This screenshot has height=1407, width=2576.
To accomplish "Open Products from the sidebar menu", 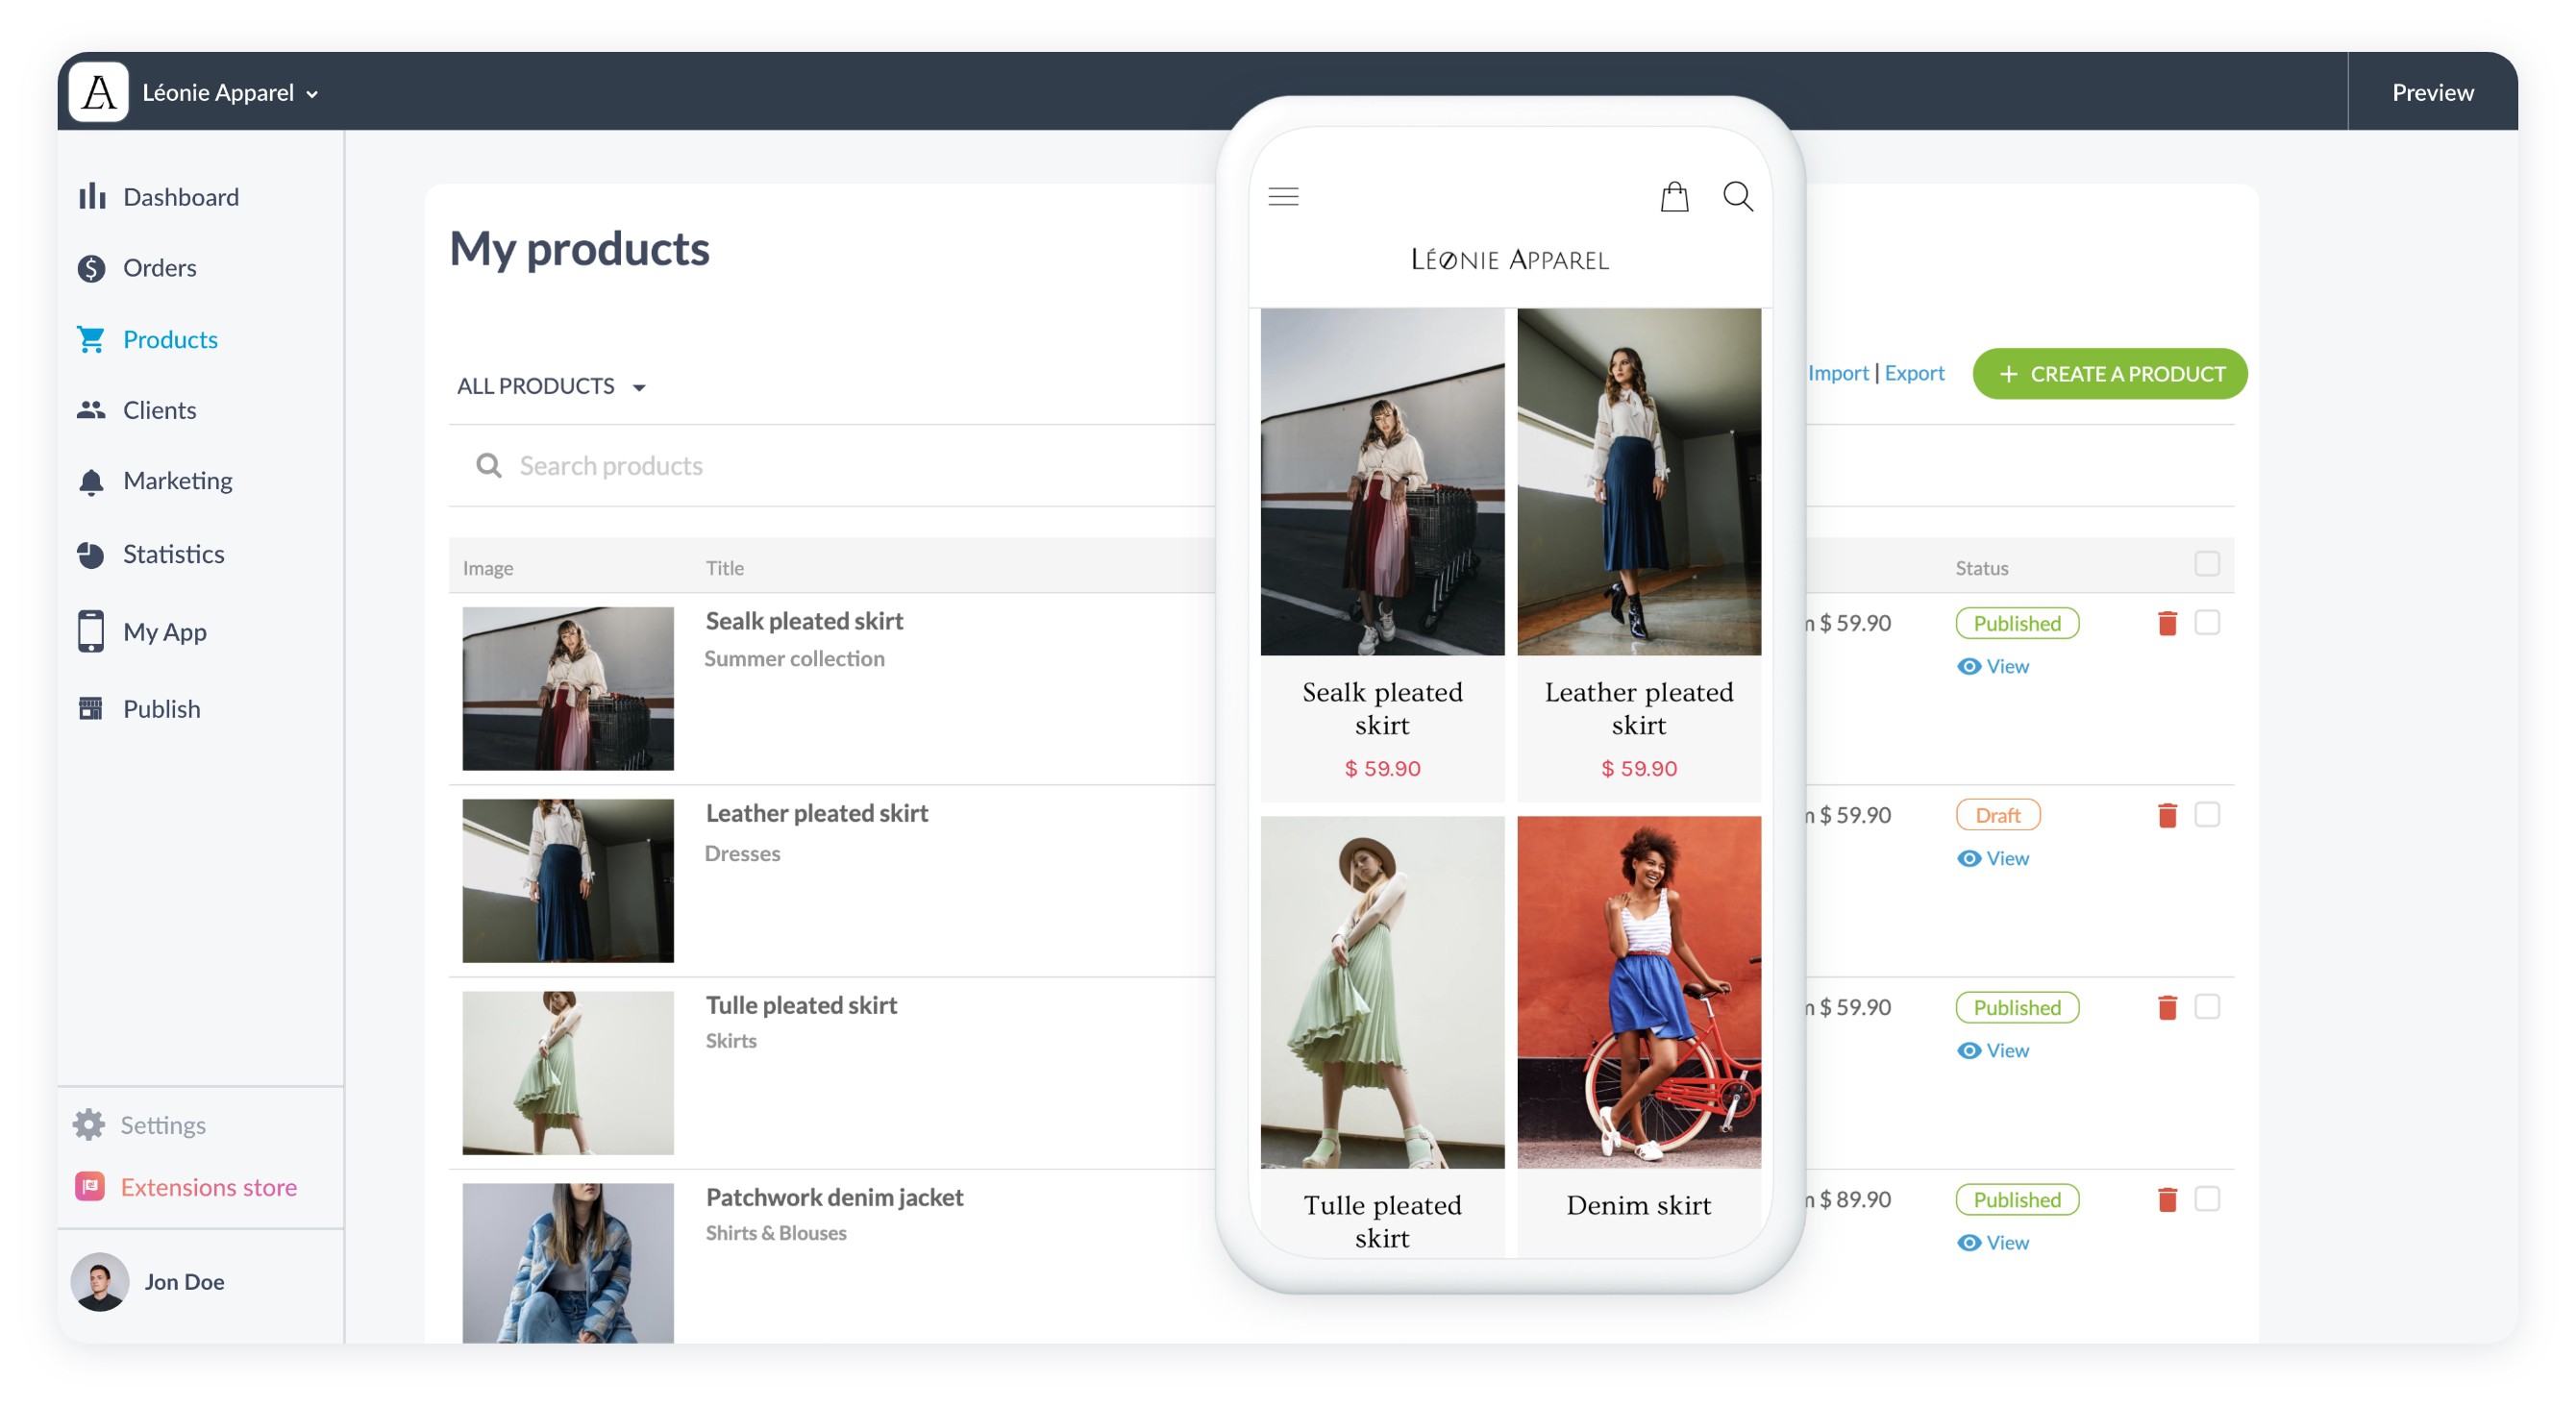I will [169, 339].
